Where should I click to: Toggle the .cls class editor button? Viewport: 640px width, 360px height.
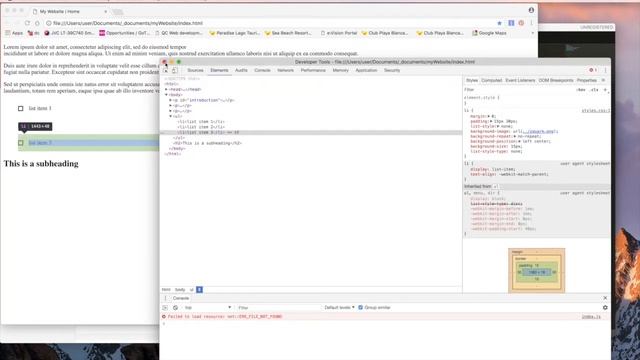[x=594, y=90]
